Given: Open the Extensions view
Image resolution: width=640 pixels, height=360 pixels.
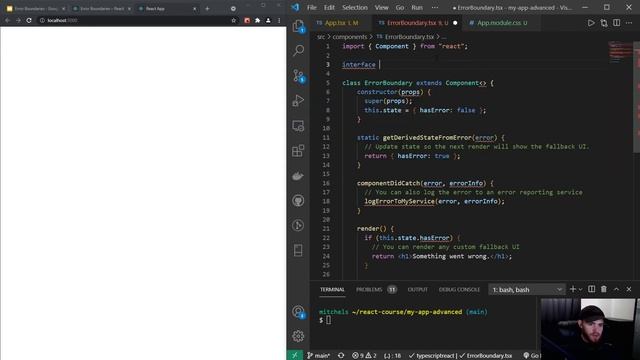Looking at the screenshot, I should 298,151.
